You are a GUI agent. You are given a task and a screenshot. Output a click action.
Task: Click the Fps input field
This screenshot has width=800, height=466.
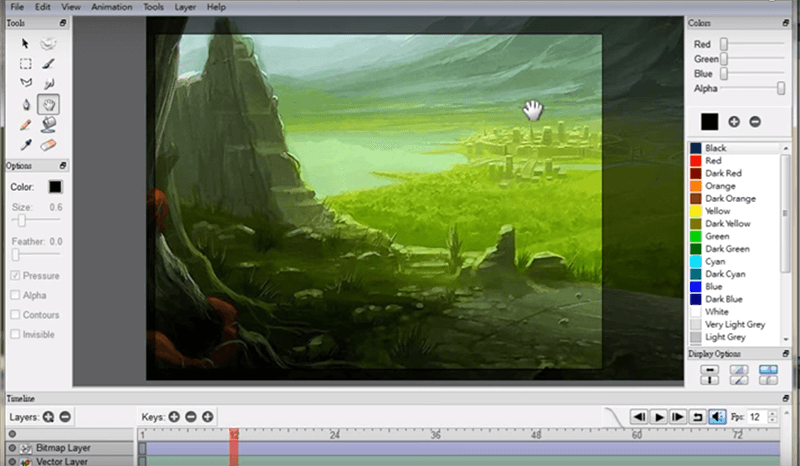(x=757, y=417)
